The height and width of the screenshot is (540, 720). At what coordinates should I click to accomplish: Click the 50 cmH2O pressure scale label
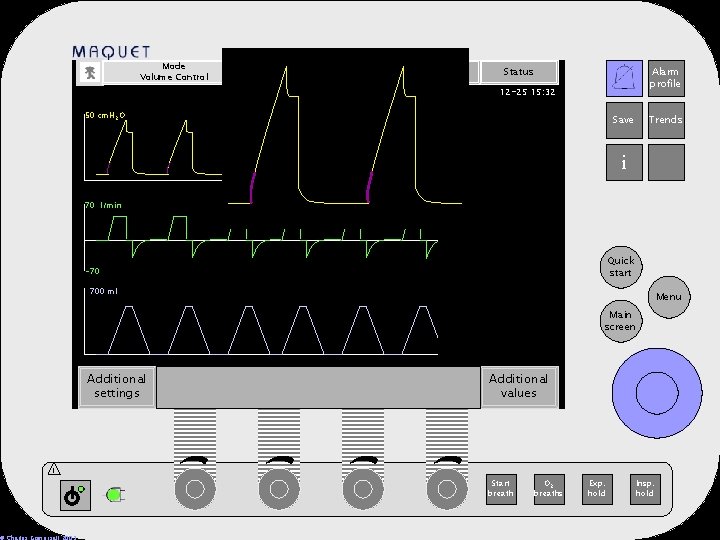tap(105, 115)
